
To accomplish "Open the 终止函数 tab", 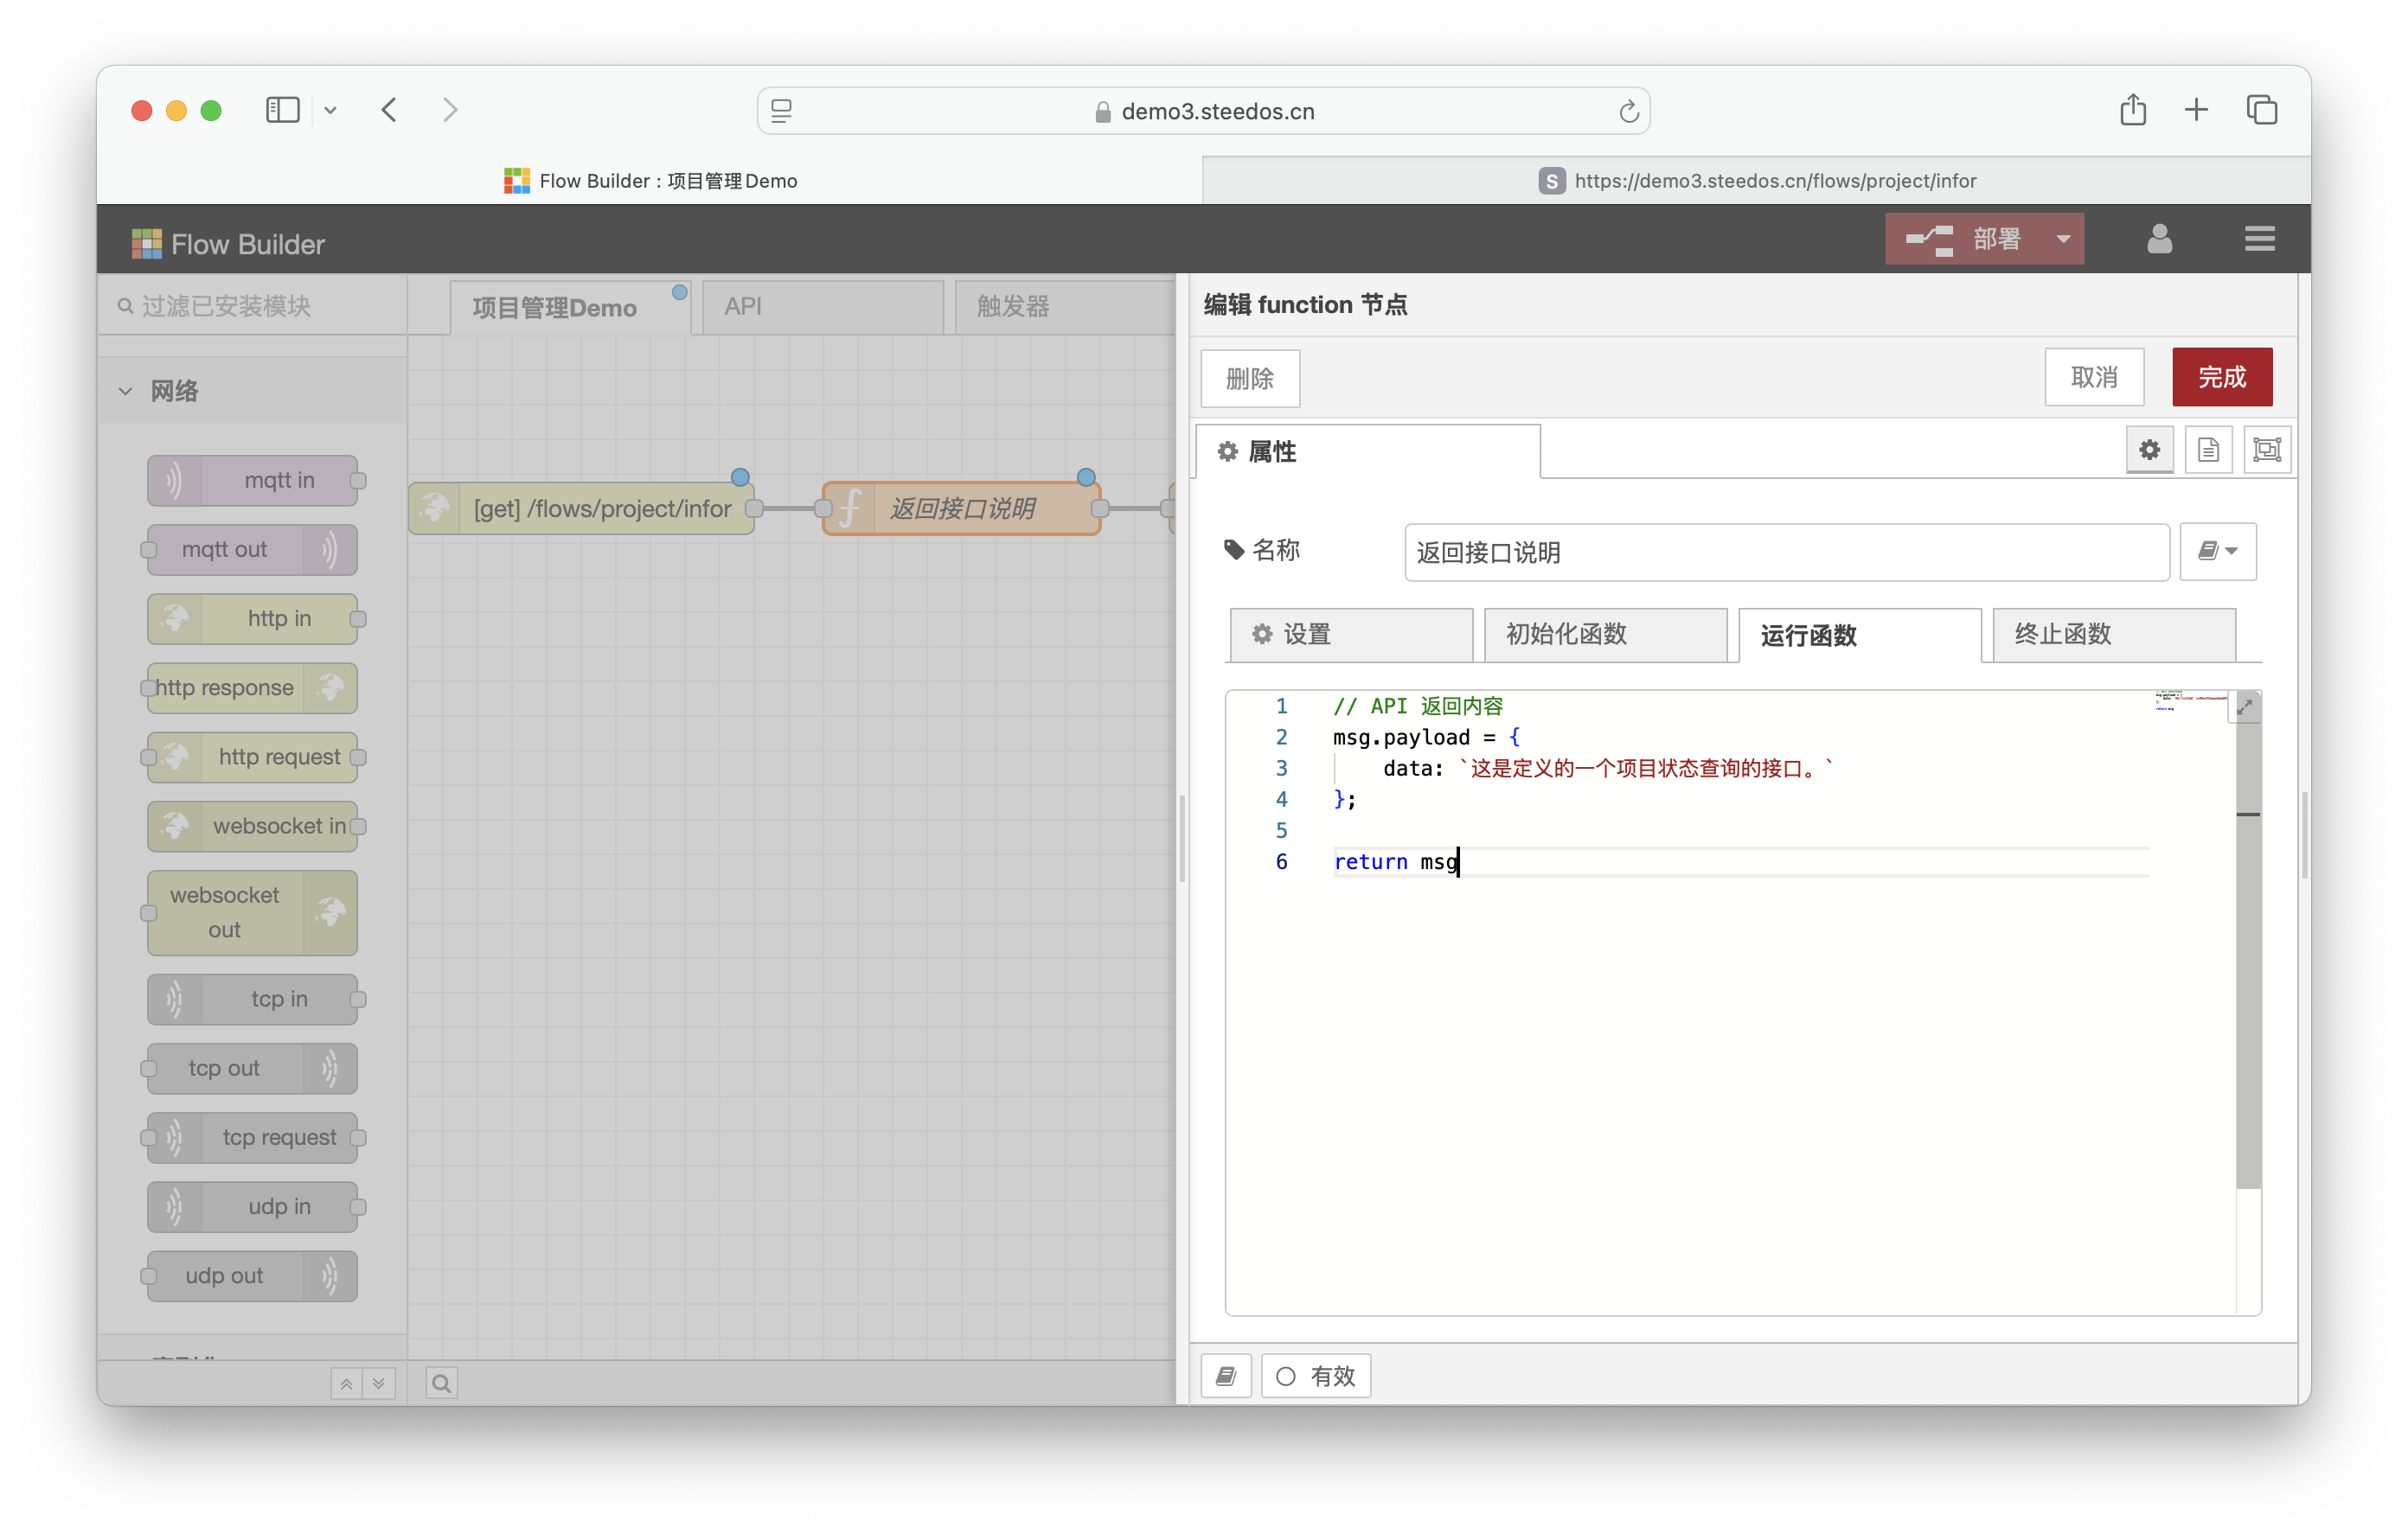I will [x=2113, y=634].
